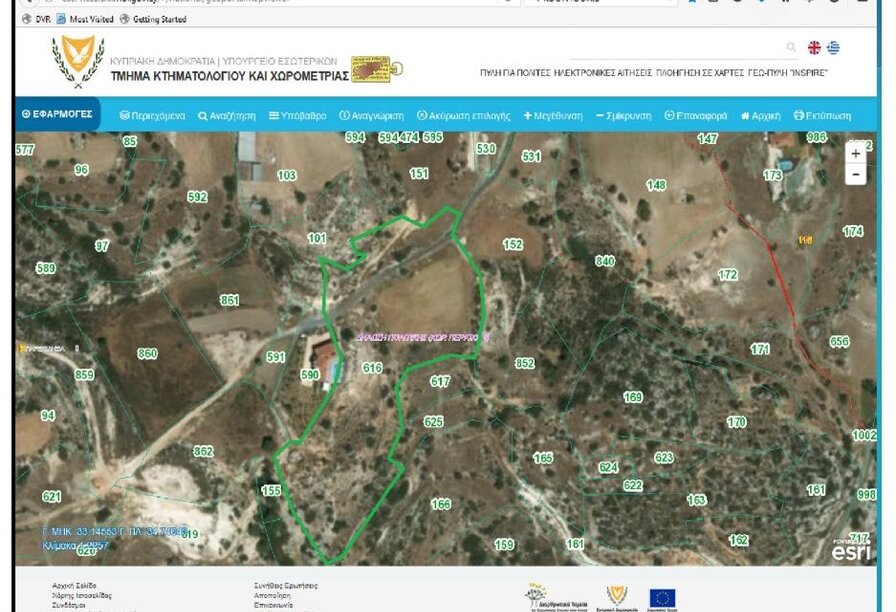Screen dimensions: 896x612
Task: Click the site search magnifier icon
Action: click(791, 47)
